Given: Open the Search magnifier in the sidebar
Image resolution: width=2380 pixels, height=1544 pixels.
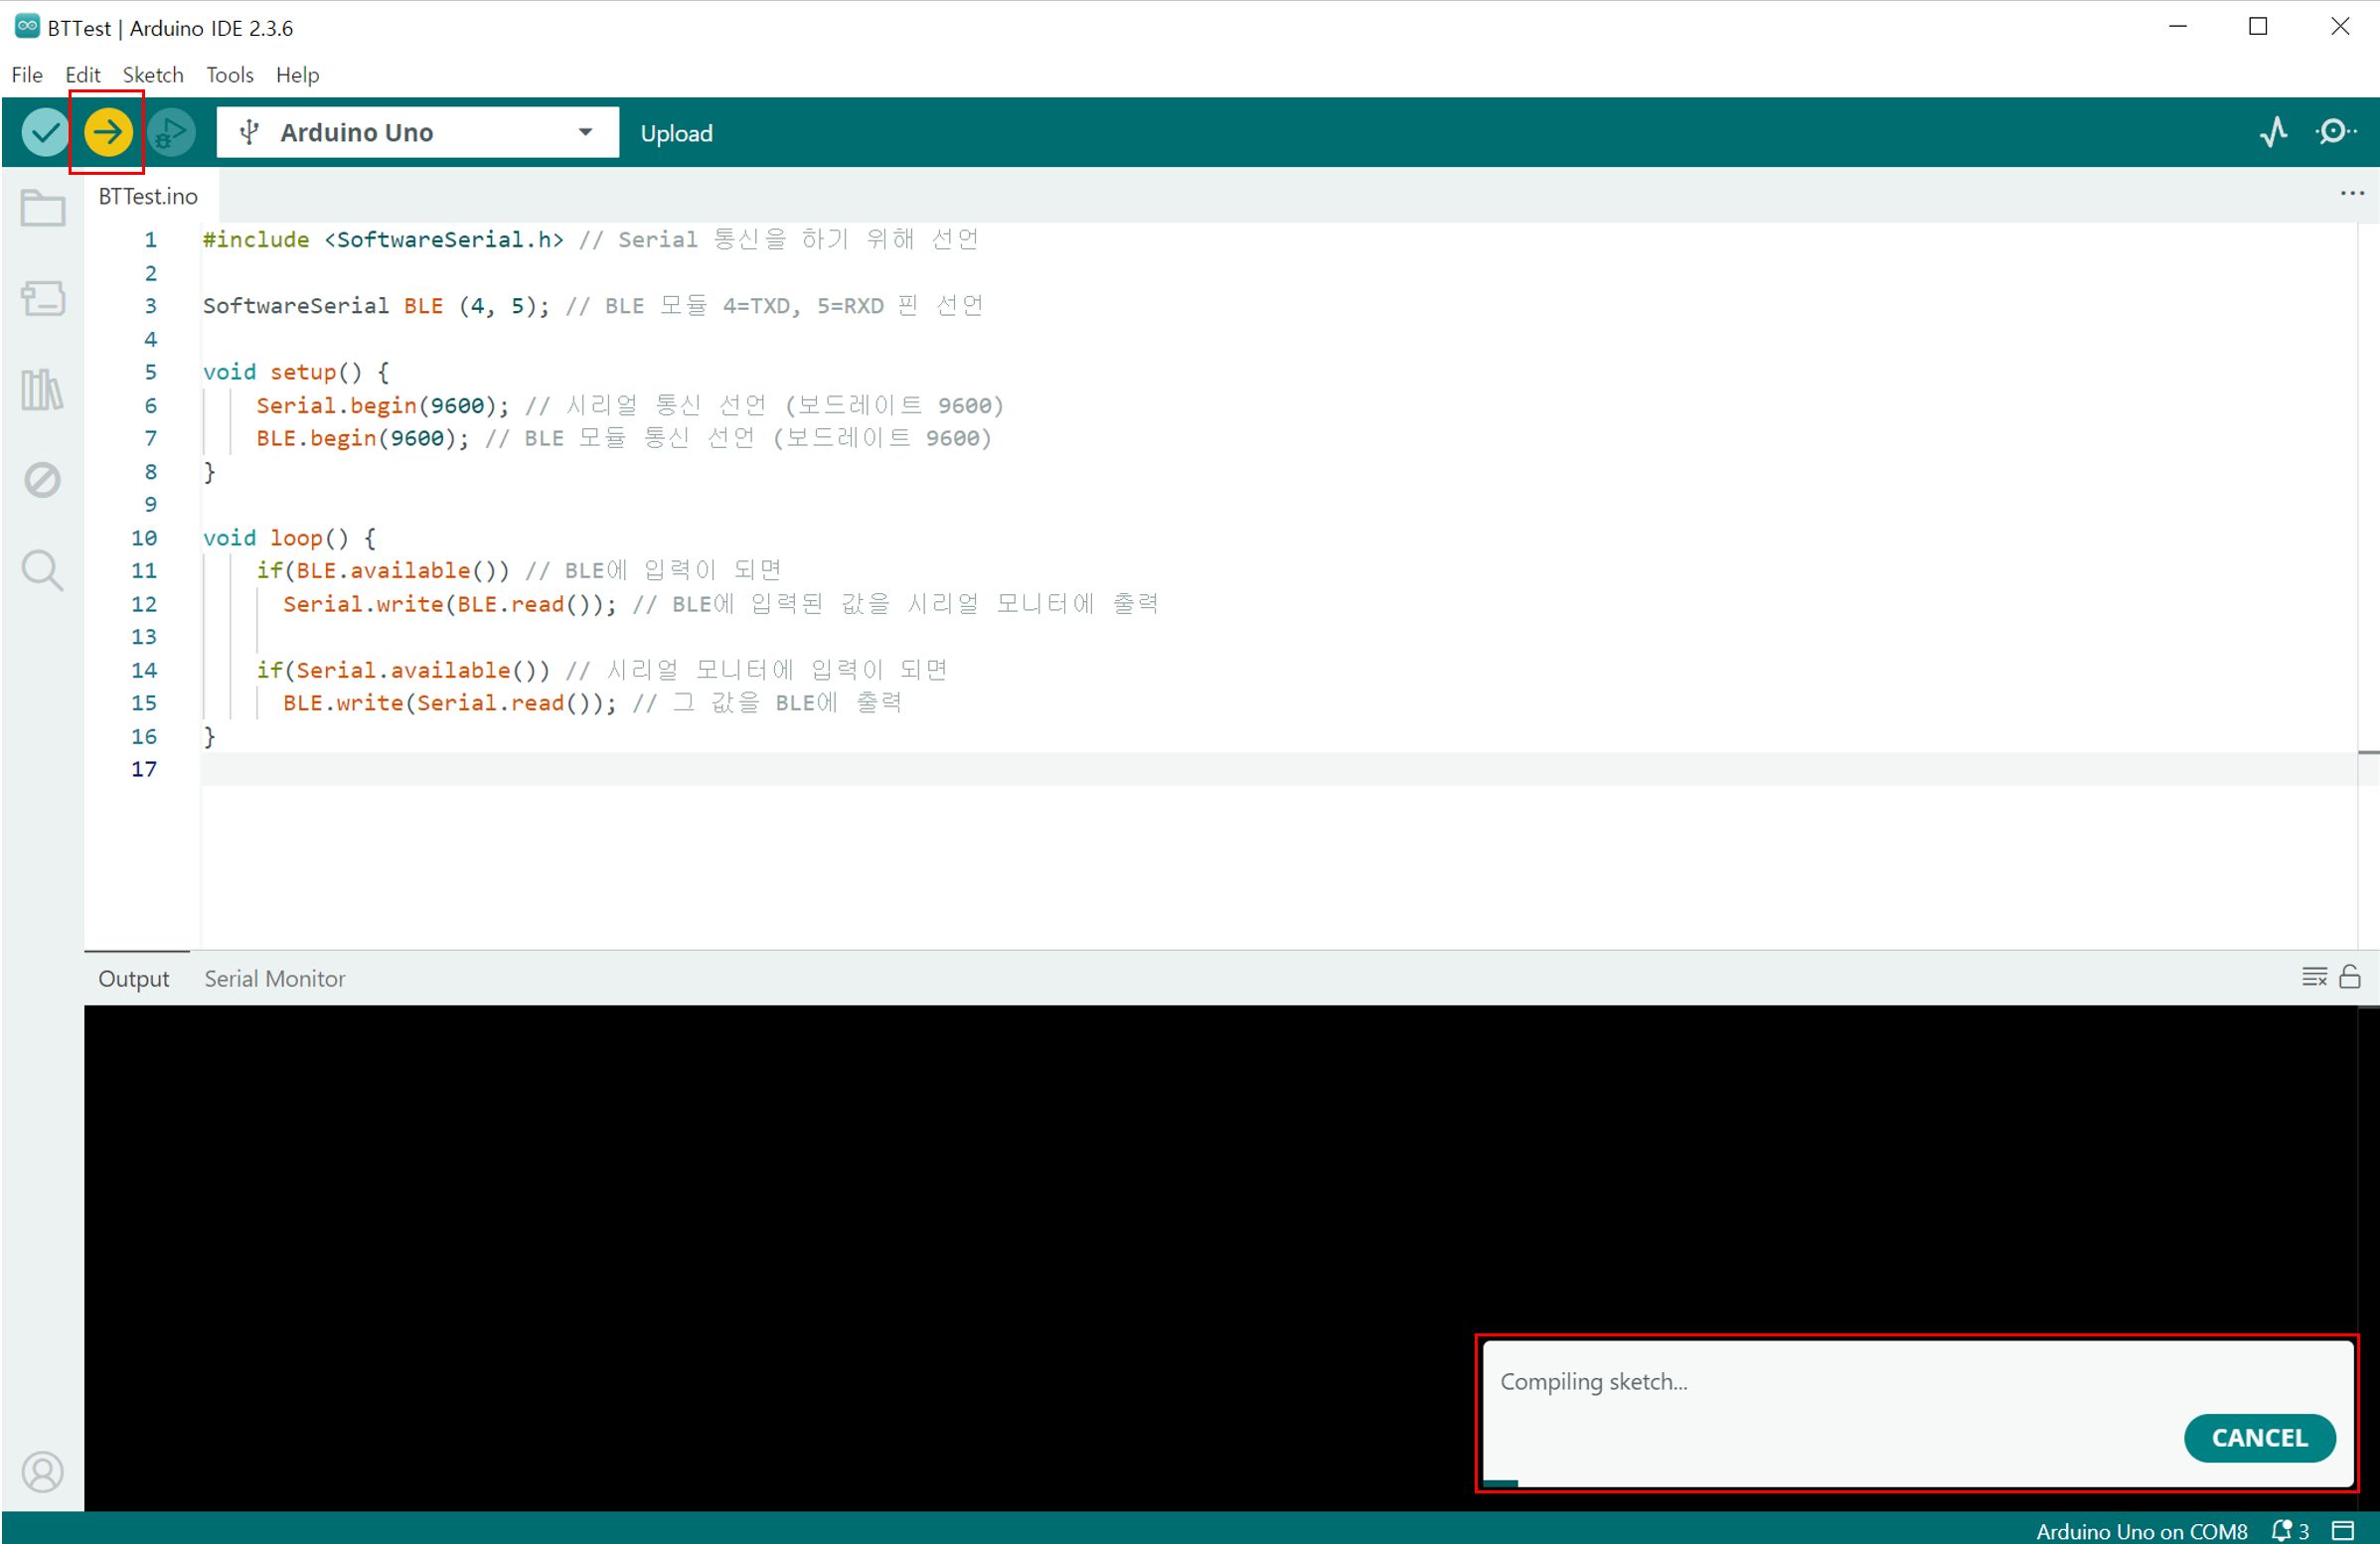Looking at the screenshot, I should [x=43, y=570].
